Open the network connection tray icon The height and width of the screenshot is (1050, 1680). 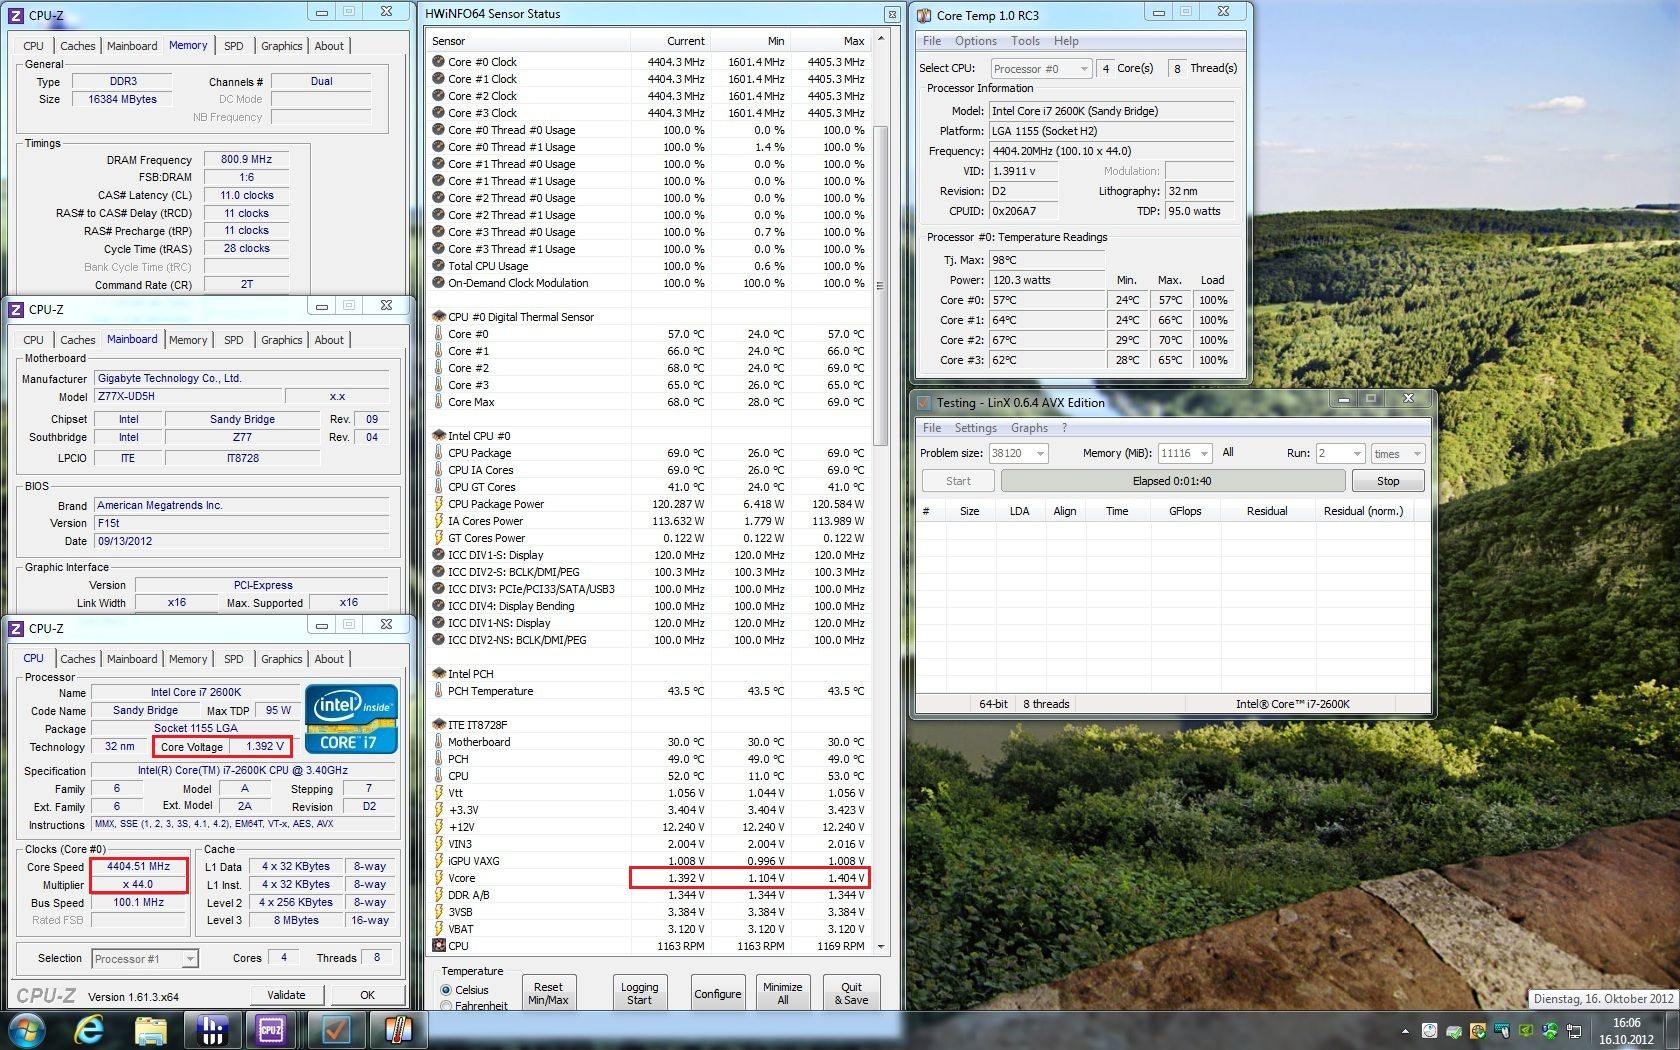click(1574, 1031)
